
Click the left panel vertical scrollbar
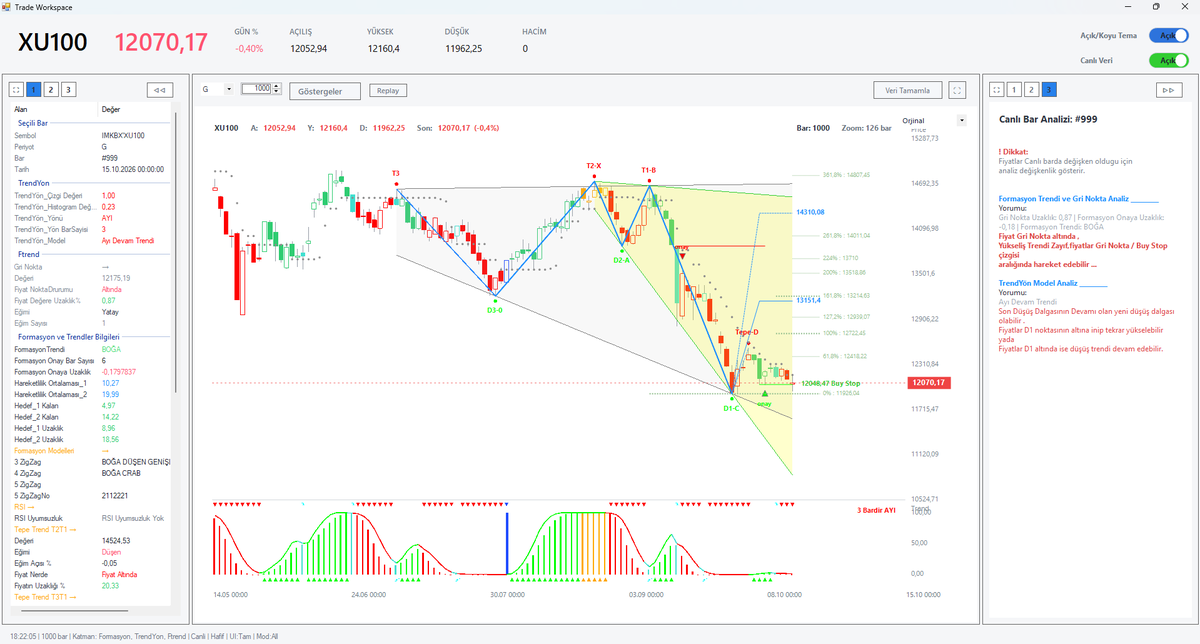[x=175, y=250]
